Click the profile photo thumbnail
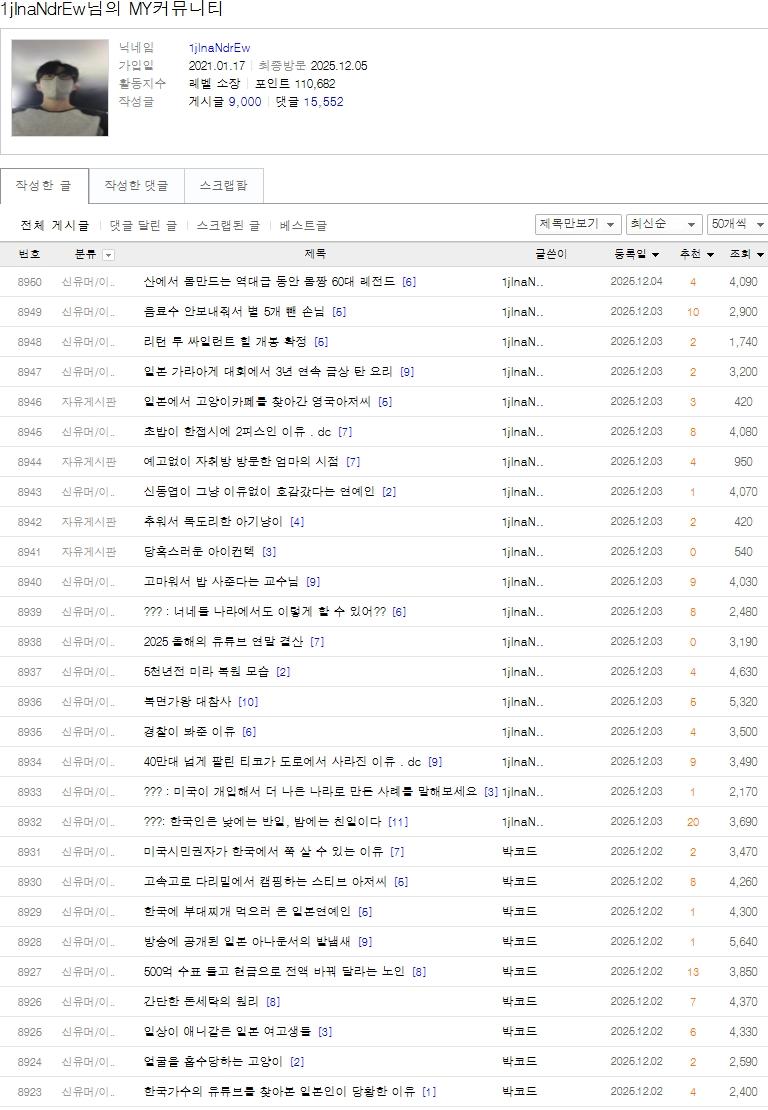 pos(60,88)
